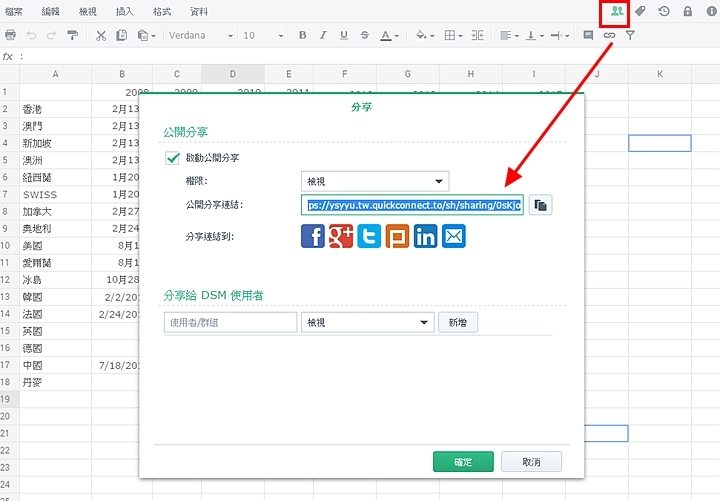Toggle bold formatting

tap(303, 35)
